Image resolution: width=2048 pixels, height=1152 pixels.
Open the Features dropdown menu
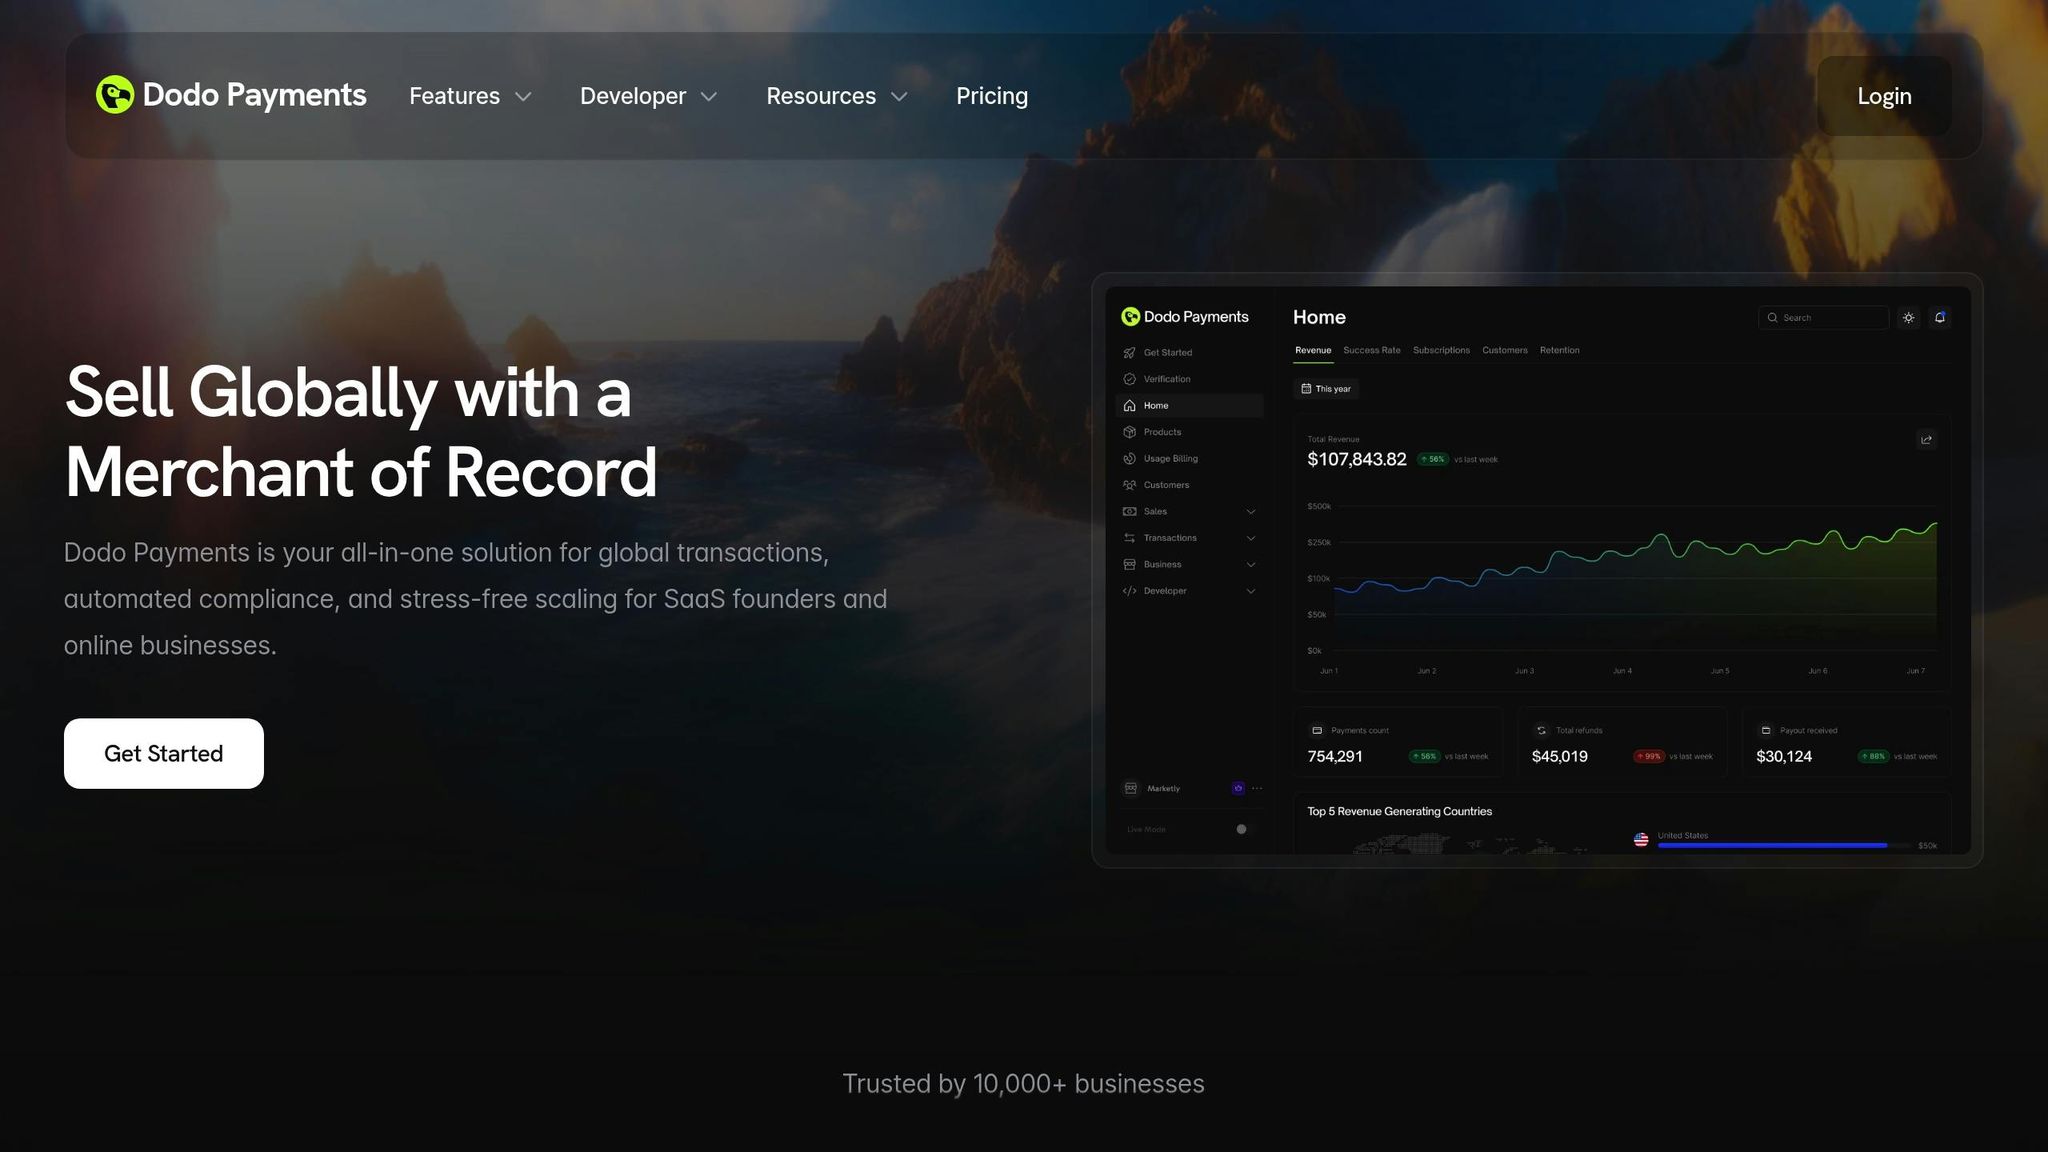click(x=469, y=96)
